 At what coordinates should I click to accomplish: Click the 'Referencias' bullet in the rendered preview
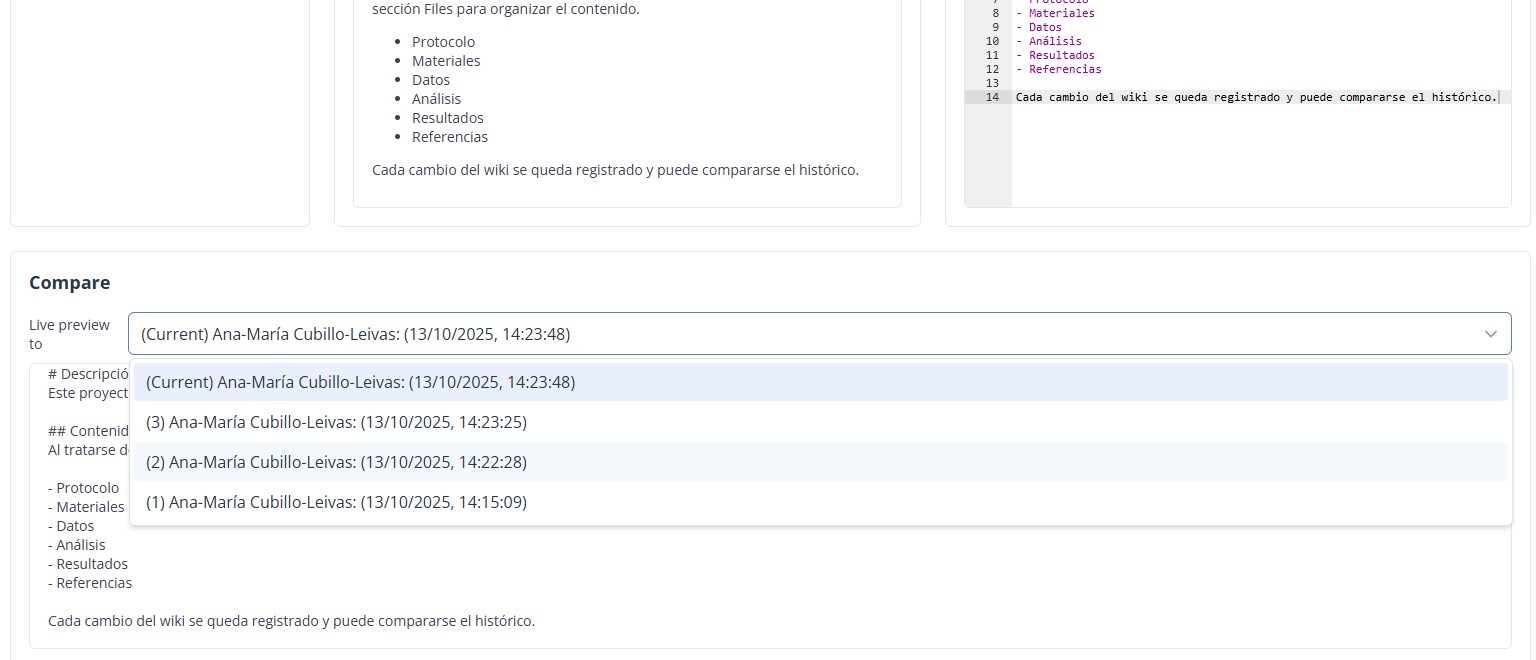click(x=450, y=137)
